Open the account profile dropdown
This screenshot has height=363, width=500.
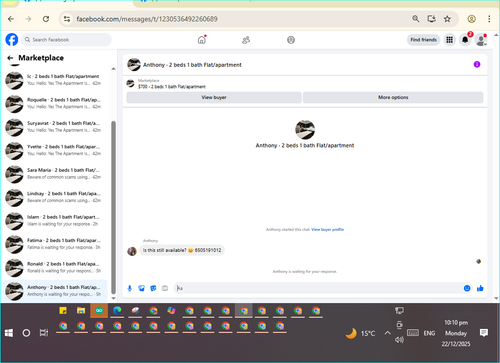tap(481, 40)
